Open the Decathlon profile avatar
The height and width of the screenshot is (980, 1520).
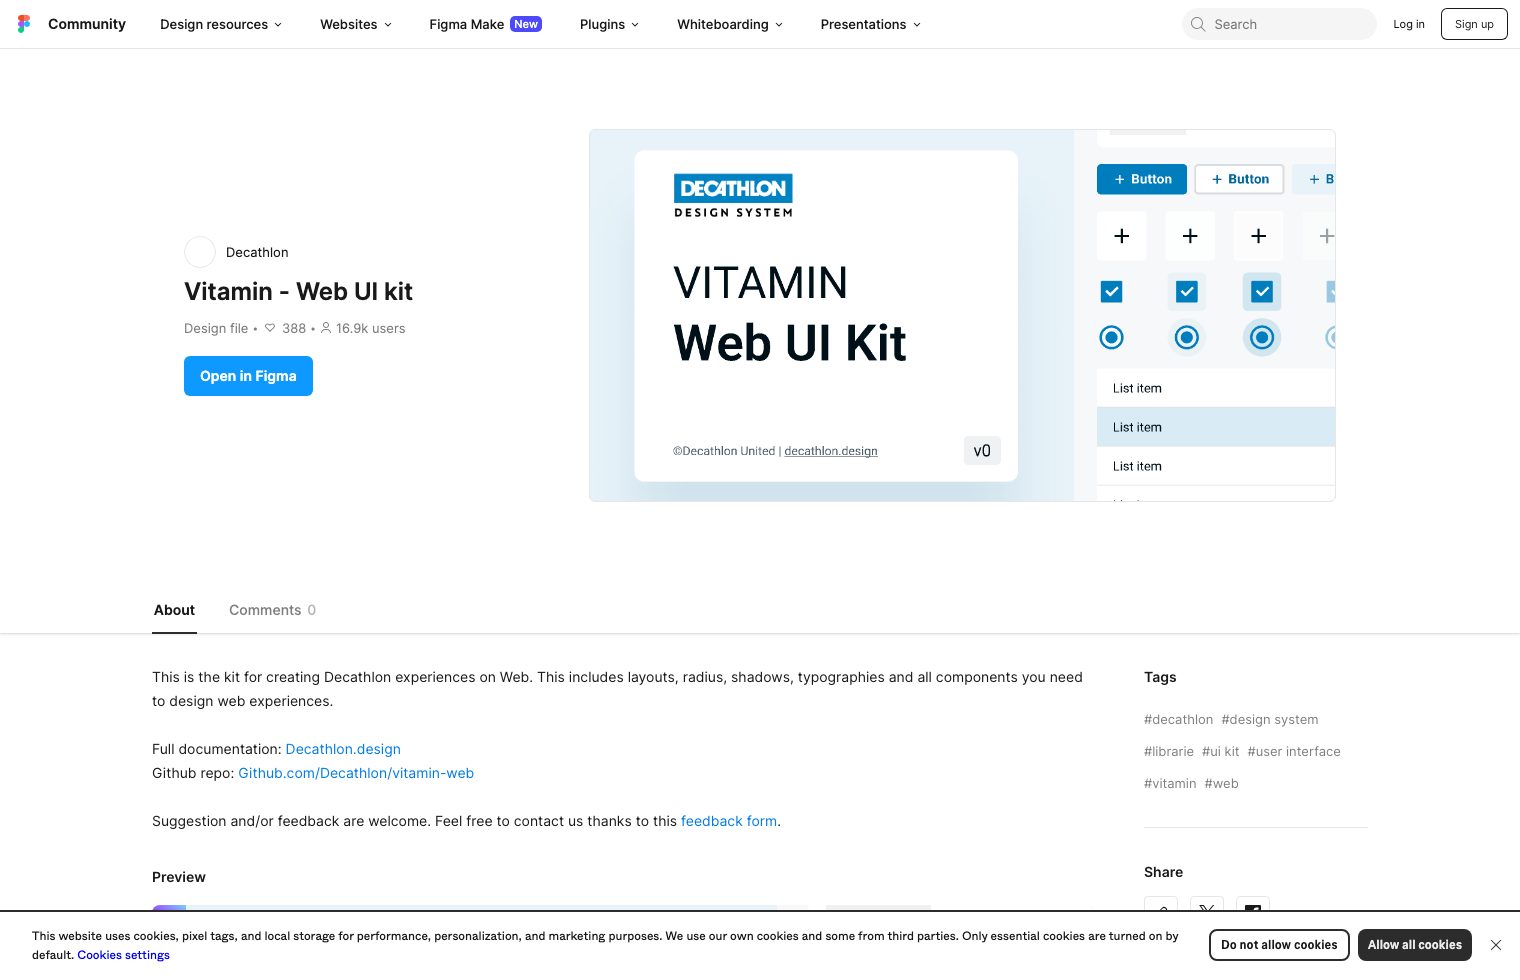click(x=200, y=252)
